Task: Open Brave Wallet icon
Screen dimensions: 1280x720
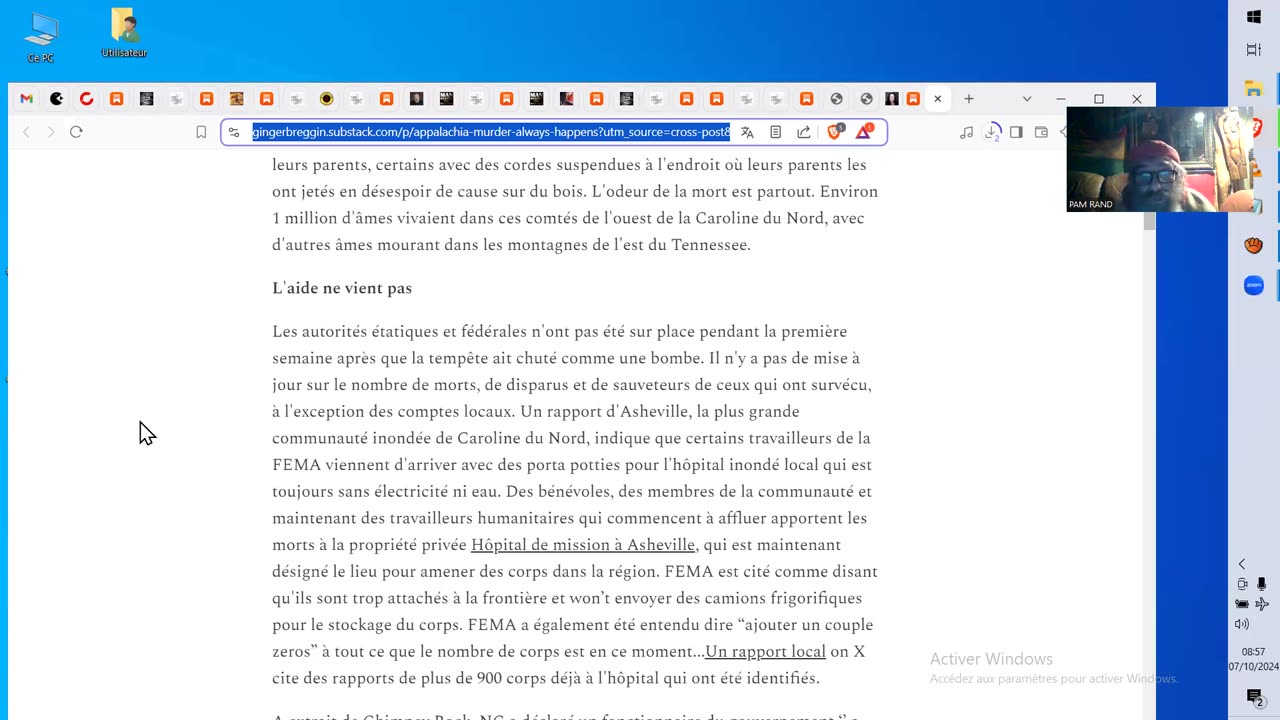Action: click(x=1041, y=132)
